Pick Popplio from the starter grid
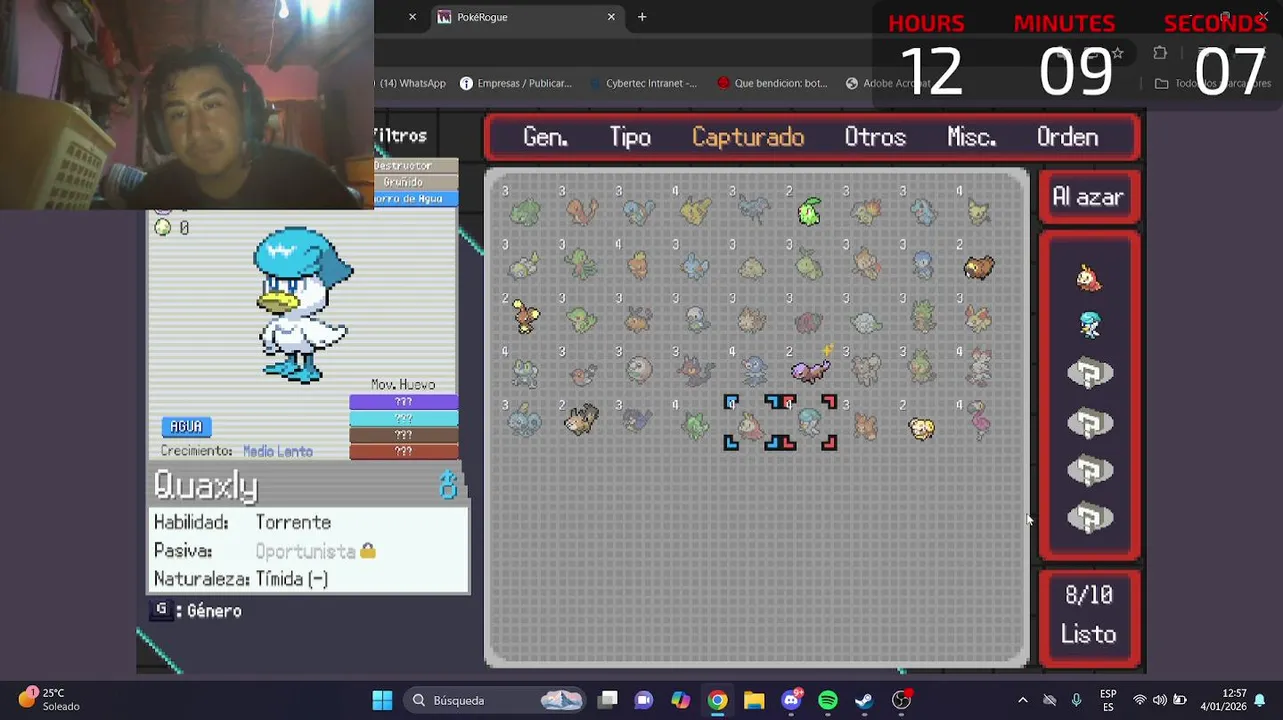This screenshot has width=1283, height=720. pyautogui.click(x=753, y=372)
